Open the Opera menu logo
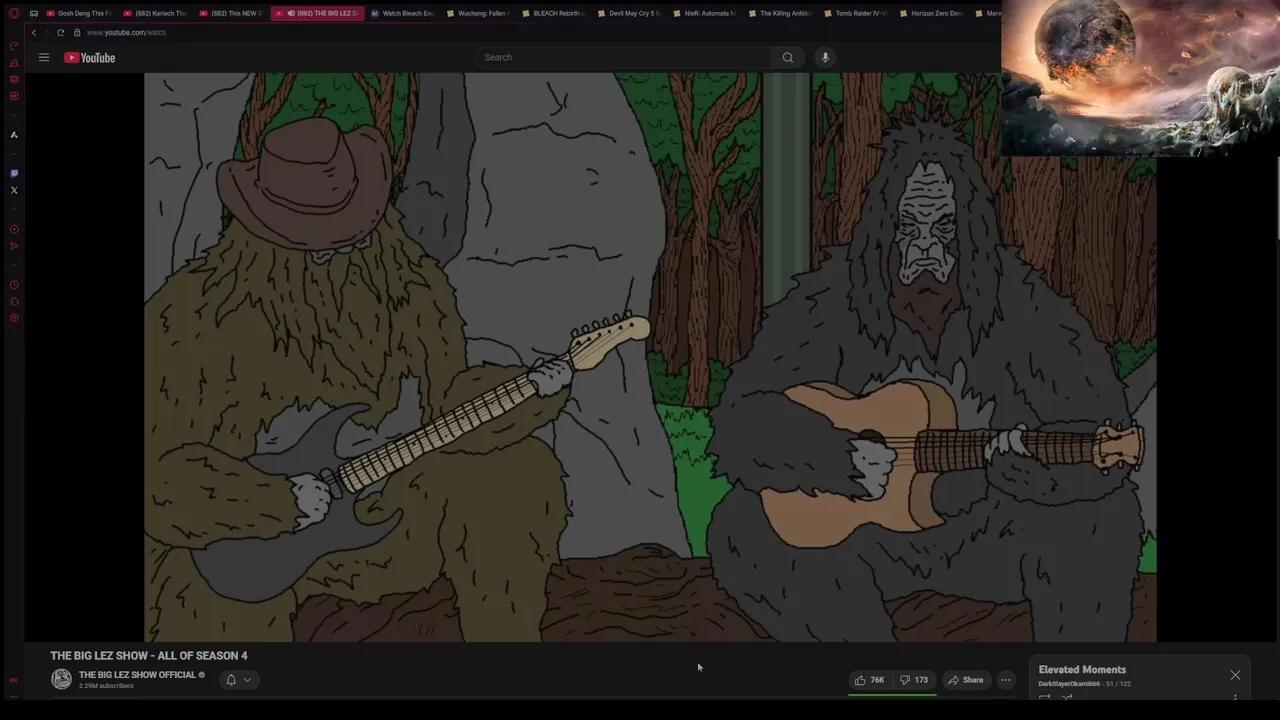Image resolution: width=1280 pixels, height=720 pixels. (x=14, y=13)
